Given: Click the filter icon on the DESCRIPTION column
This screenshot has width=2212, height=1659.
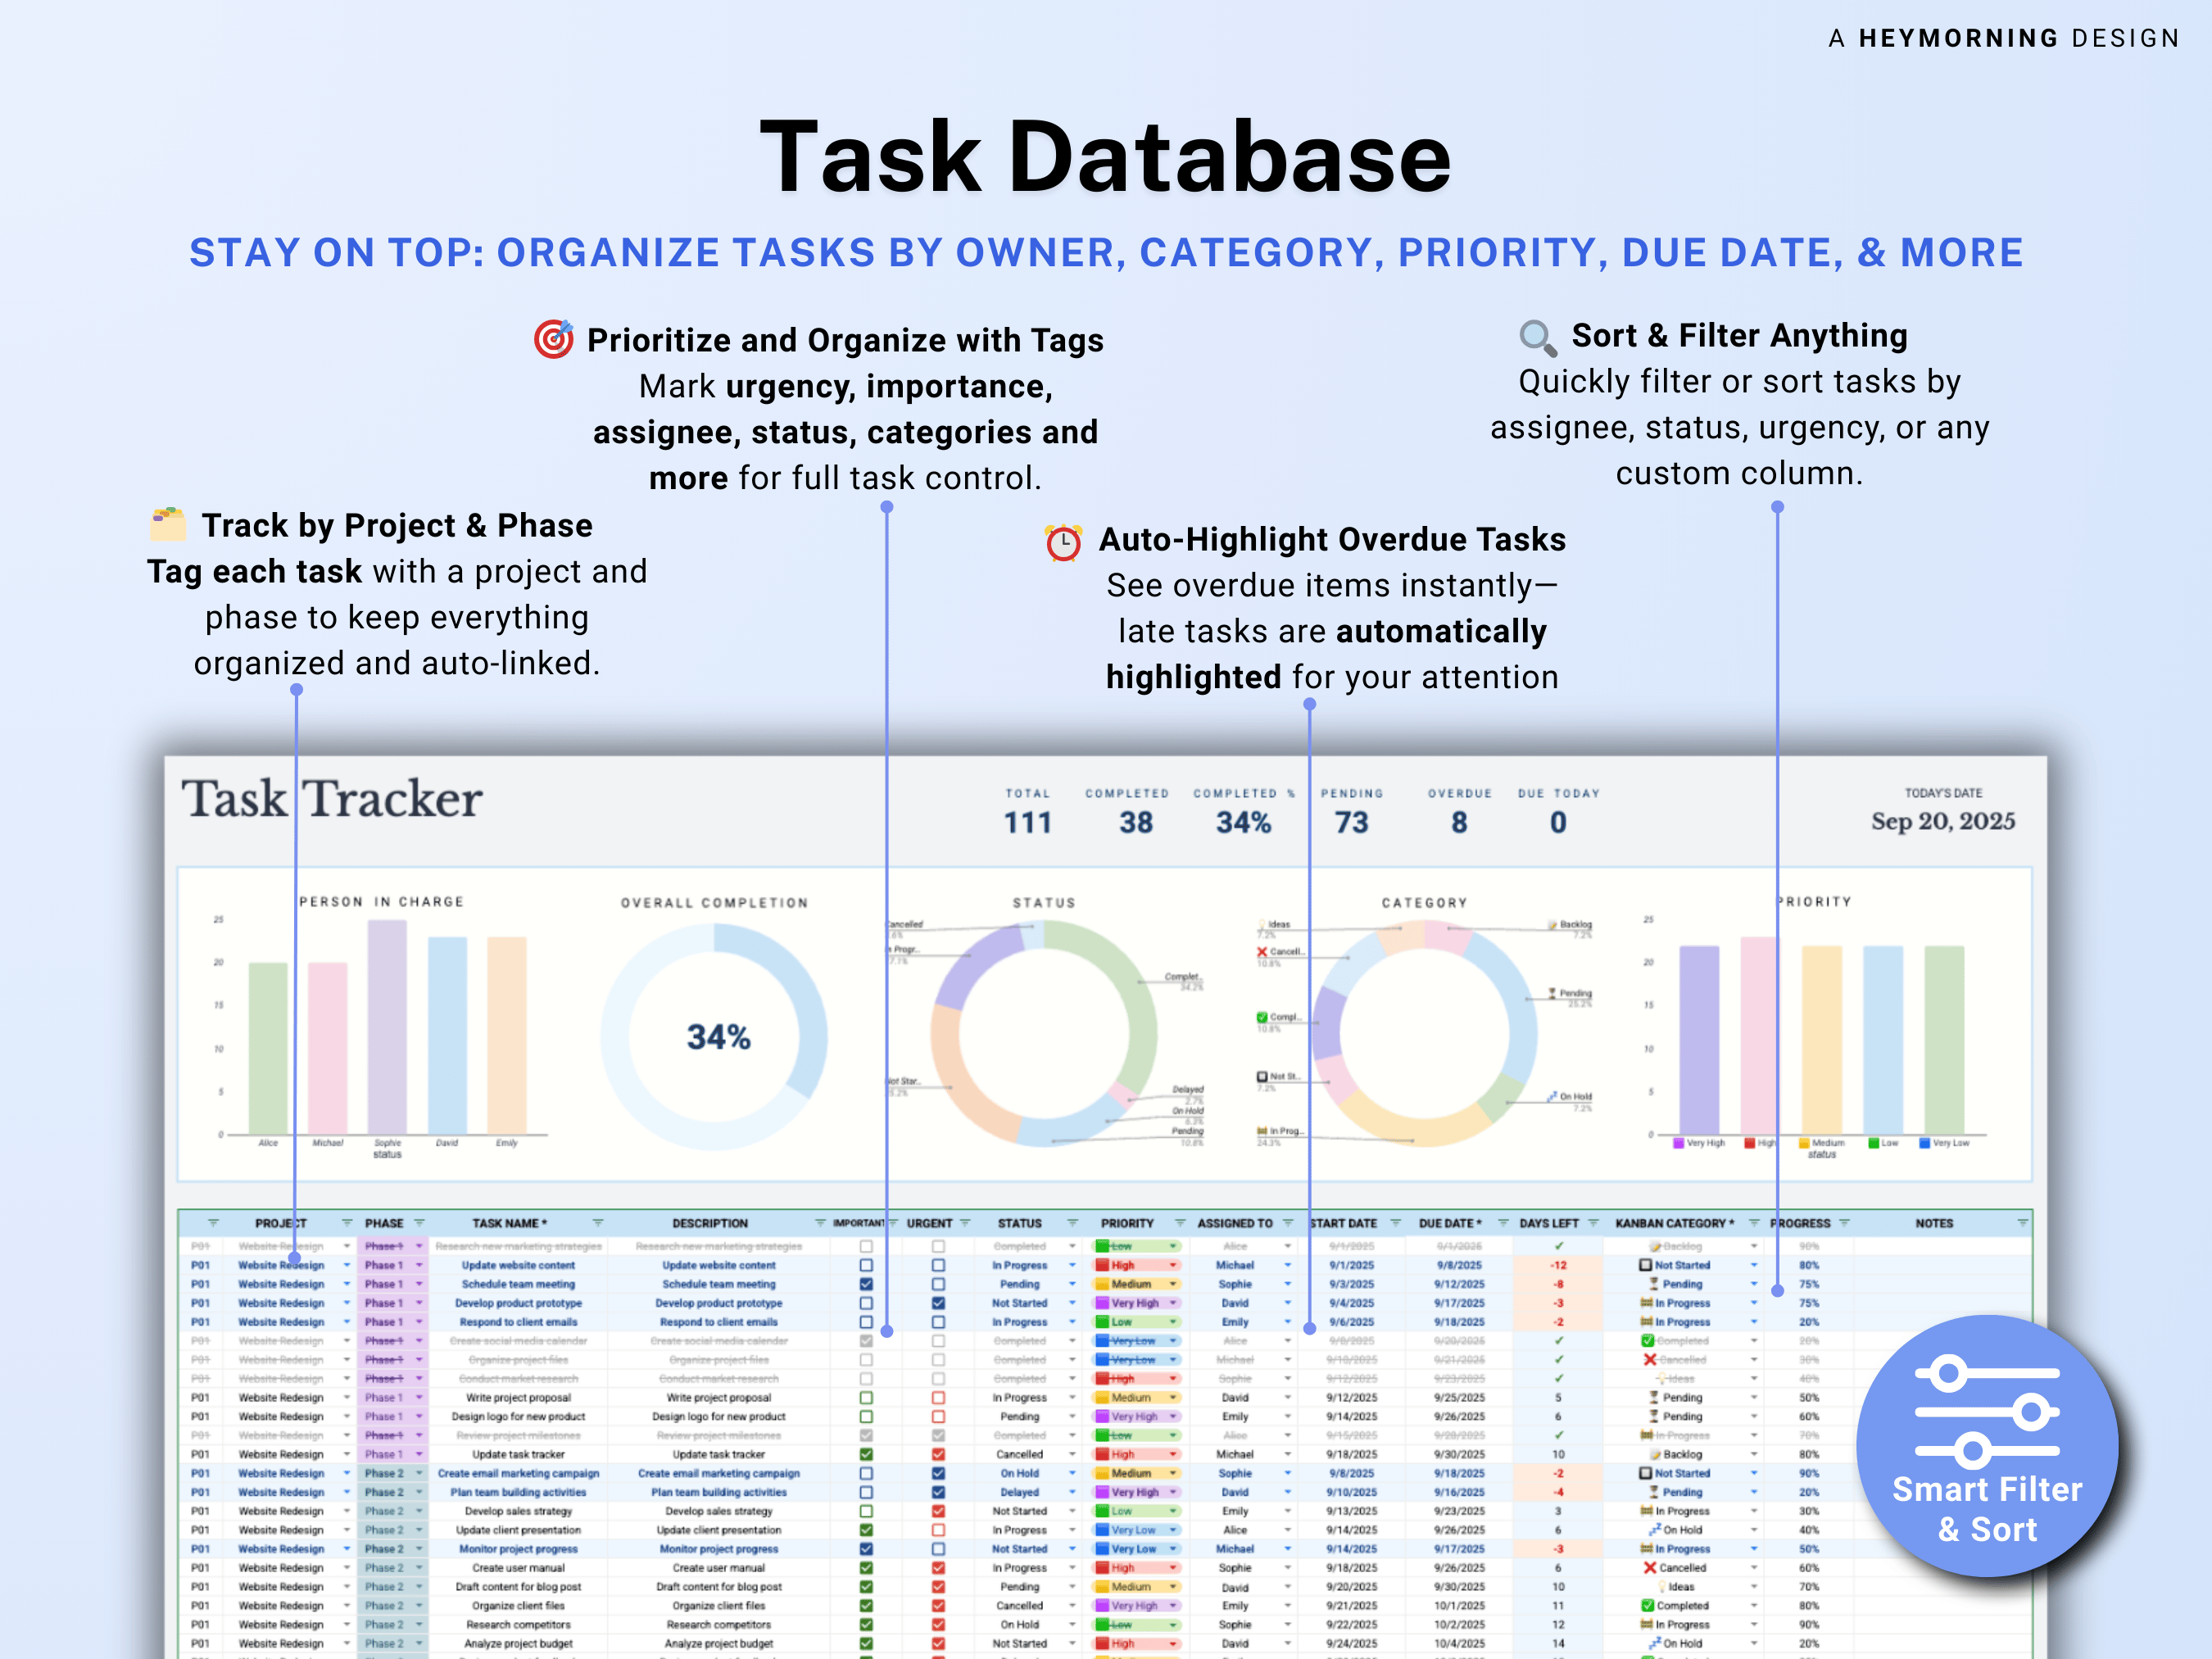Looking at the screenshot, I should 820,1224.
